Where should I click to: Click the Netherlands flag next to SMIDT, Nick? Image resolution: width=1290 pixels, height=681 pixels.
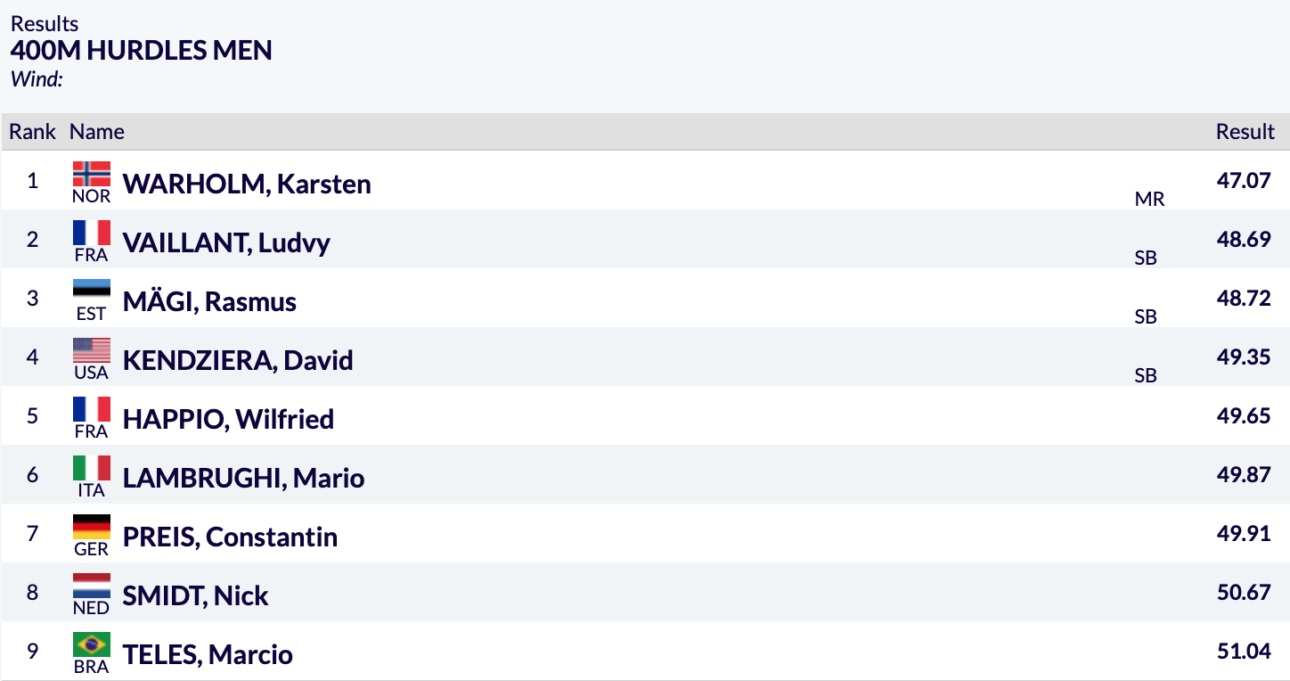coord(91,586)
